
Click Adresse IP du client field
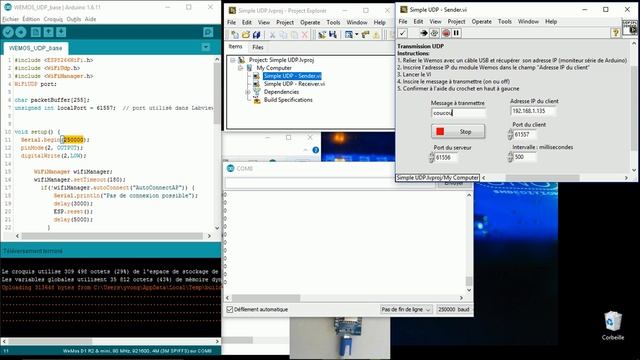tap(533, 111)
